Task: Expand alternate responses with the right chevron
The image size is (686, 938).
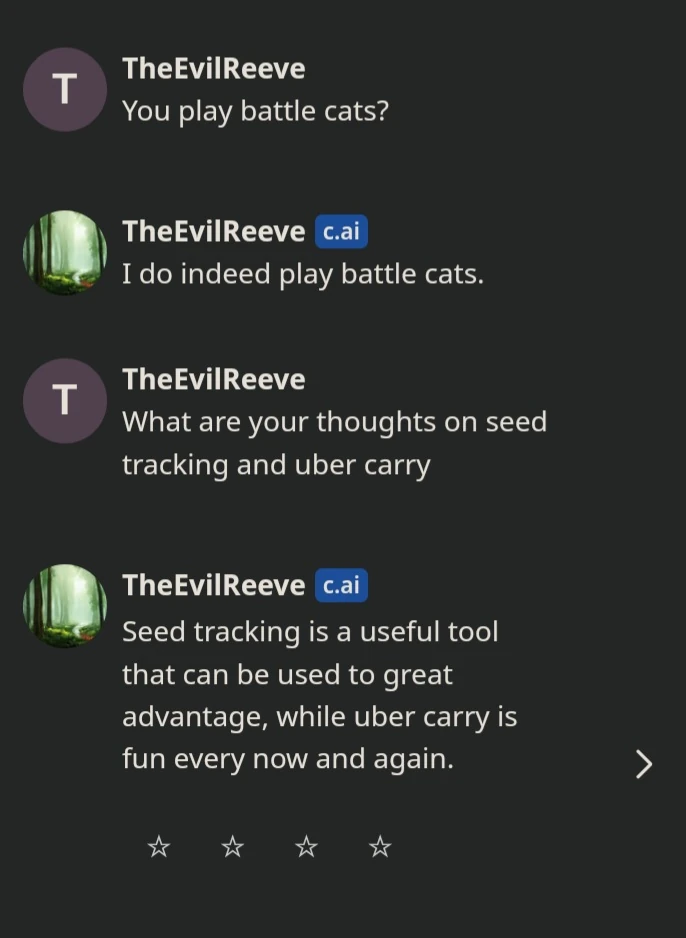Action: [x=643, y=764]
